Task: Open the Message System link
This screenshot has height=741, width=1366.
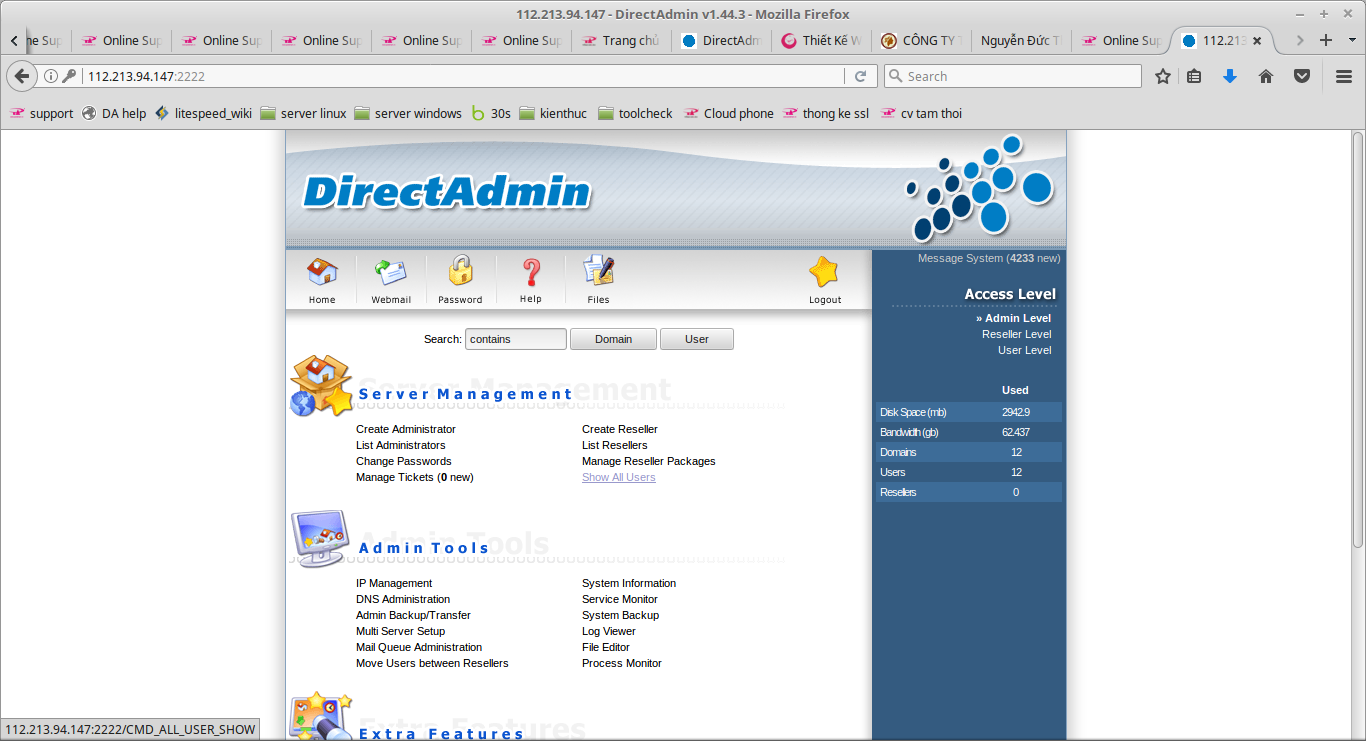Action: coord(989,258)
